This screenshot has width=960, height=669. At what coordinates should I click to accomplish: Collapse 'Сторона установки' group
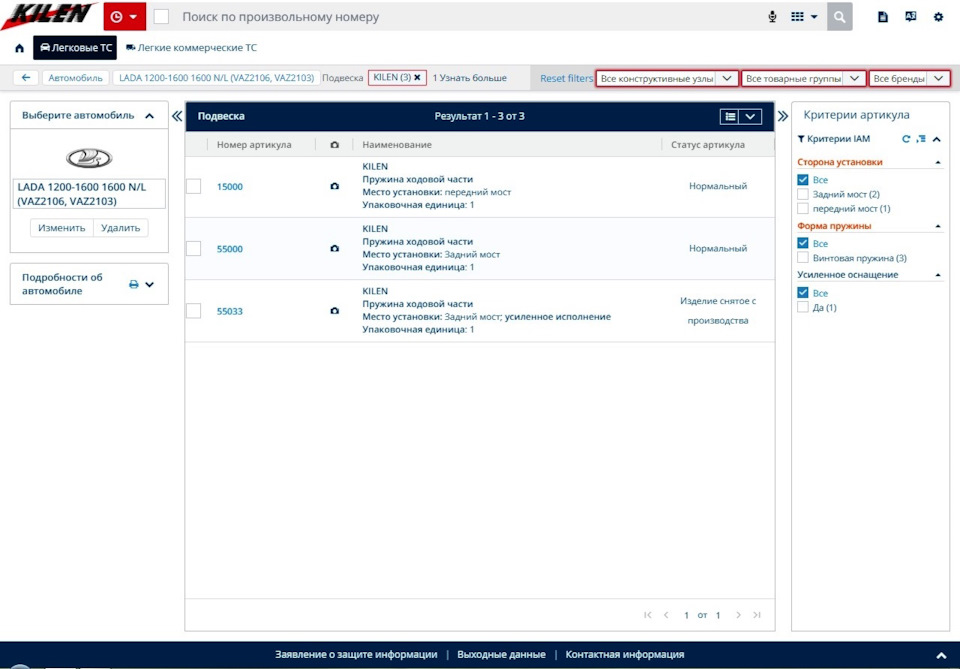[938, 162]
